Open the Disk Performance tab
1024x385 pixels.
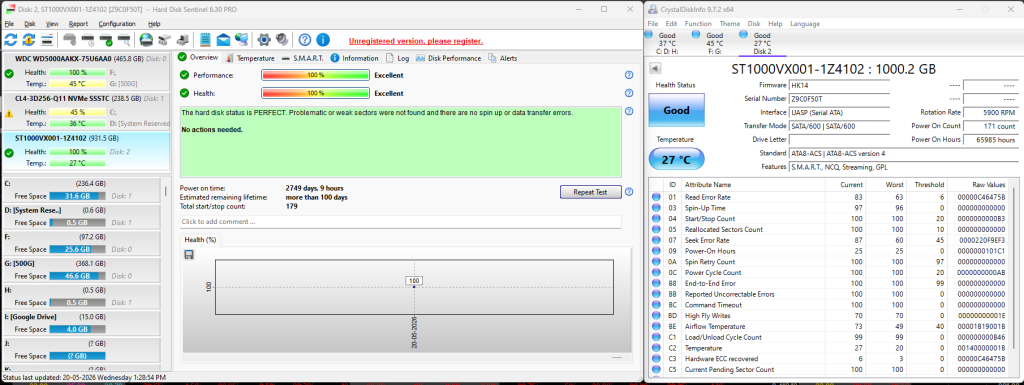point(449,58)
